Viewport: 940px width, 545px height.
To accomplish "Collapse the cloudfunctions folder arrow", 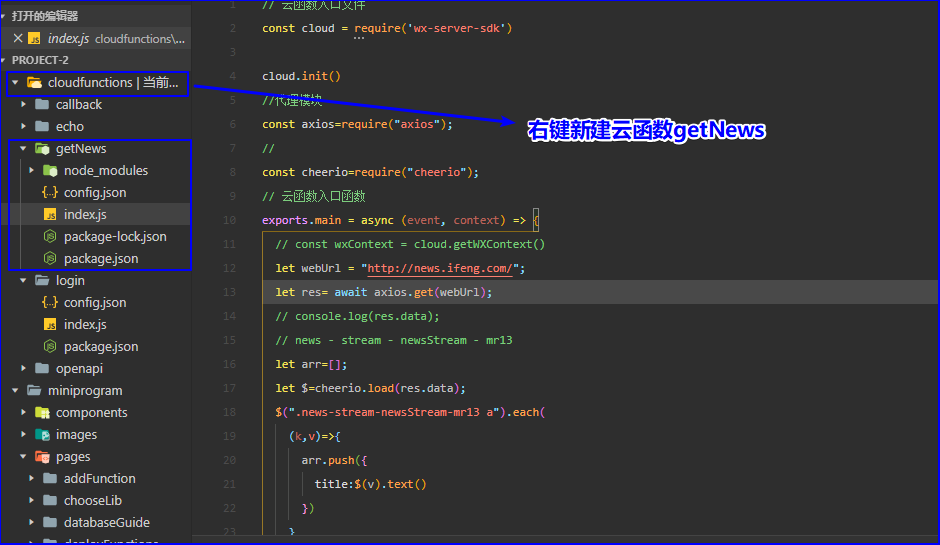I will [x=16, y=82].
